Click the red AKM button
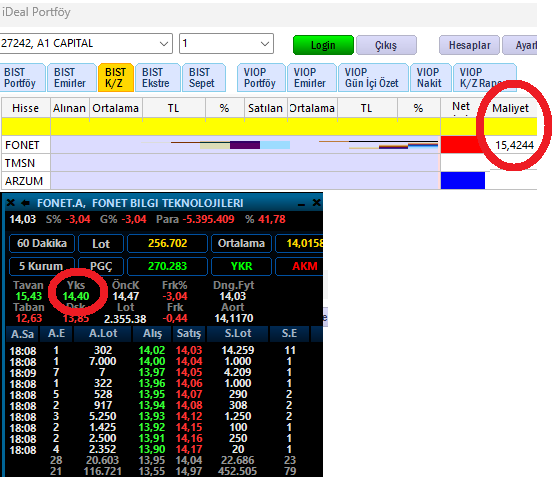 299,266
